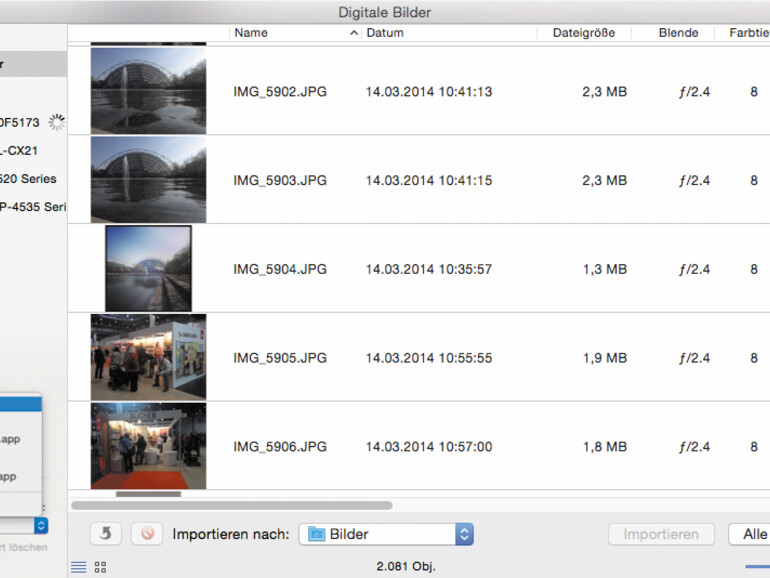
Task: Click file name IMG_5904.JPG
Action: (280, 270)
